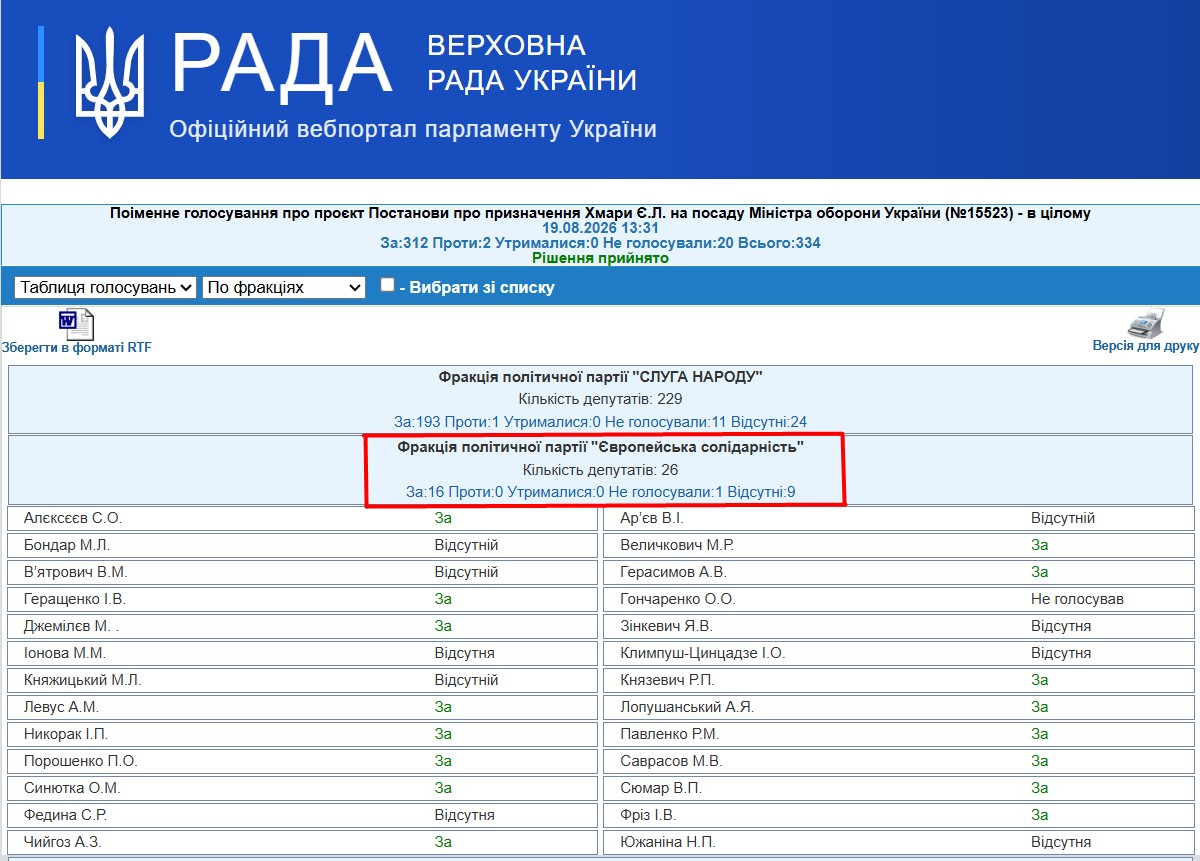Click the name Чийгоз А.З.
The width and height of the screenshot is (1200, 861).
click(63, 842)
